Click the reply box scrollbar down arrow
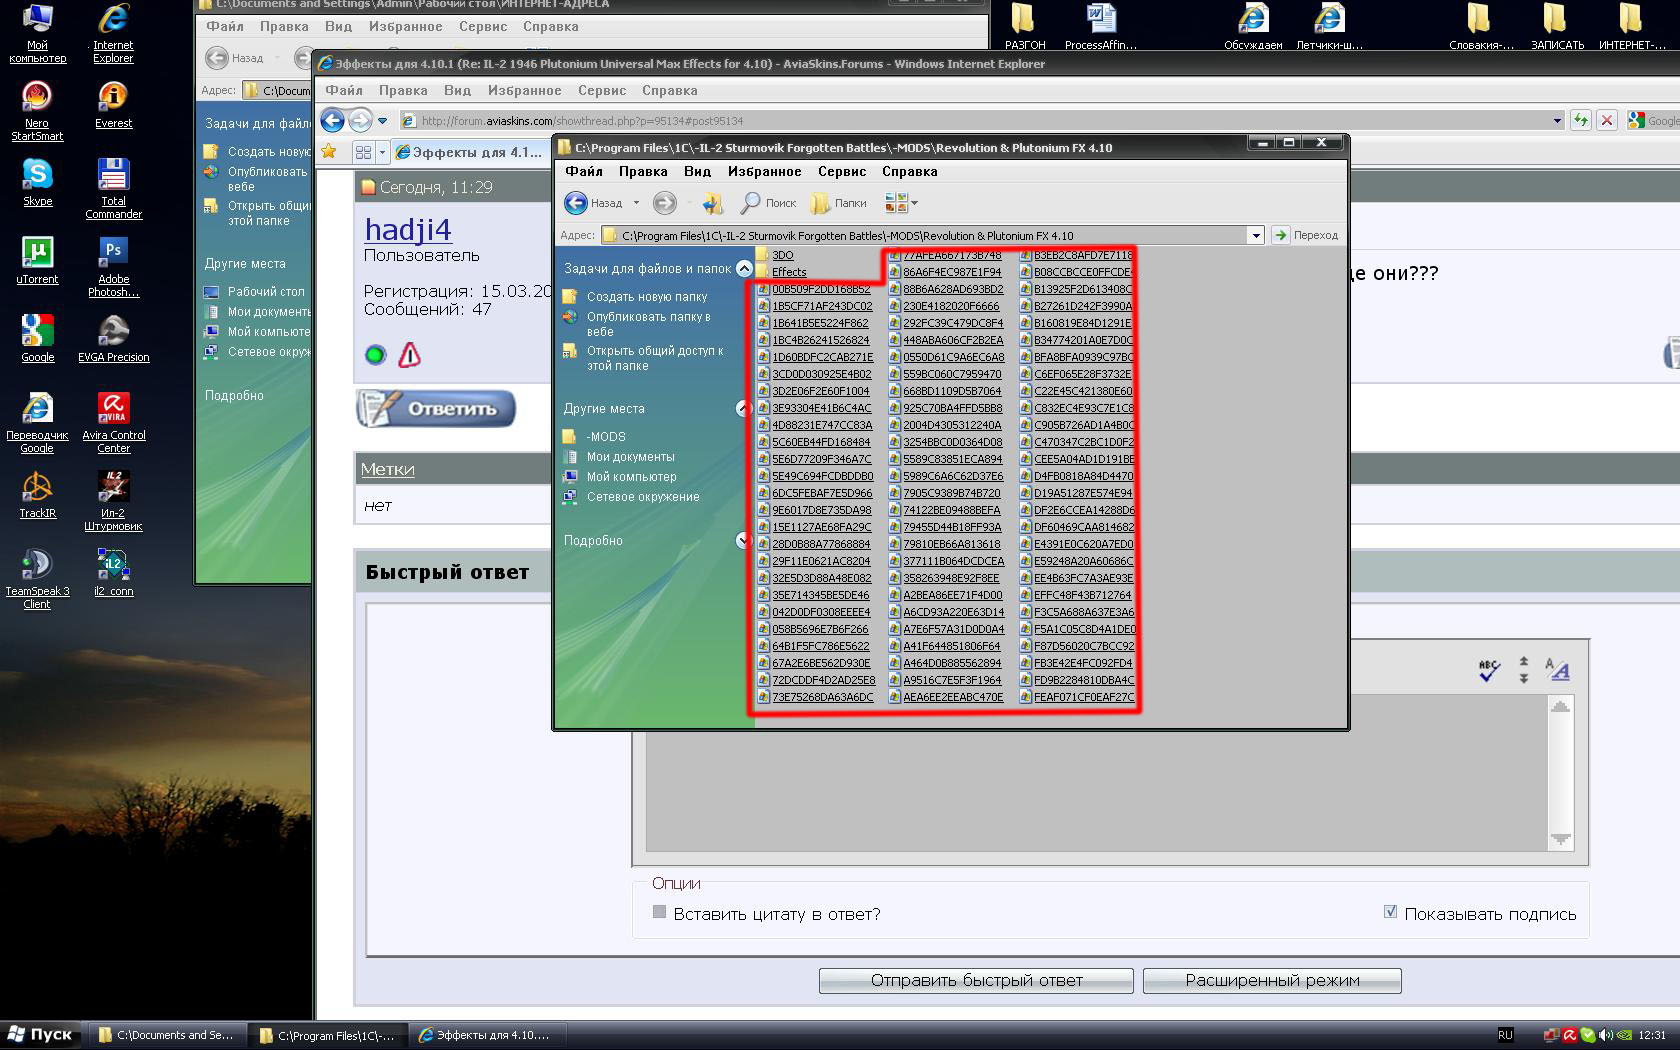 (1560, 839)
